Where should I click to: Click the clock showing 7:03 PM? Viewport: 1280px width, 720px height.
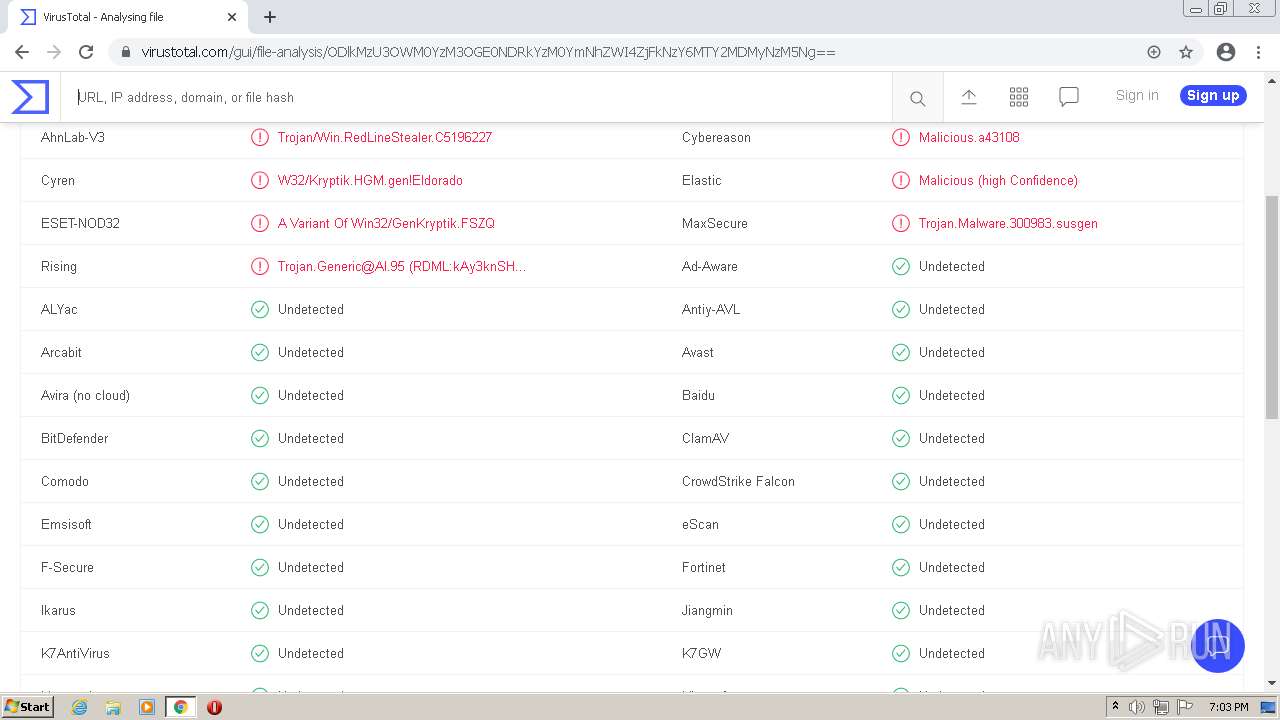(1229, 706)
